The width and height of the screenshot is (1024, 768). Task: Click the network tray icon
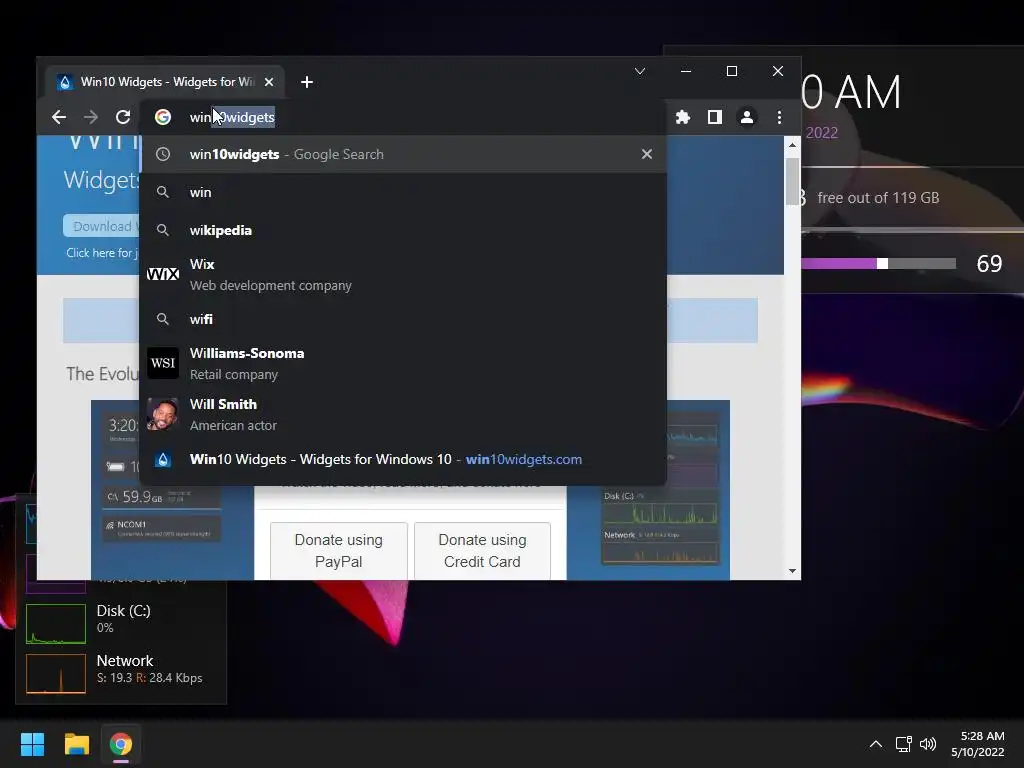904,744
